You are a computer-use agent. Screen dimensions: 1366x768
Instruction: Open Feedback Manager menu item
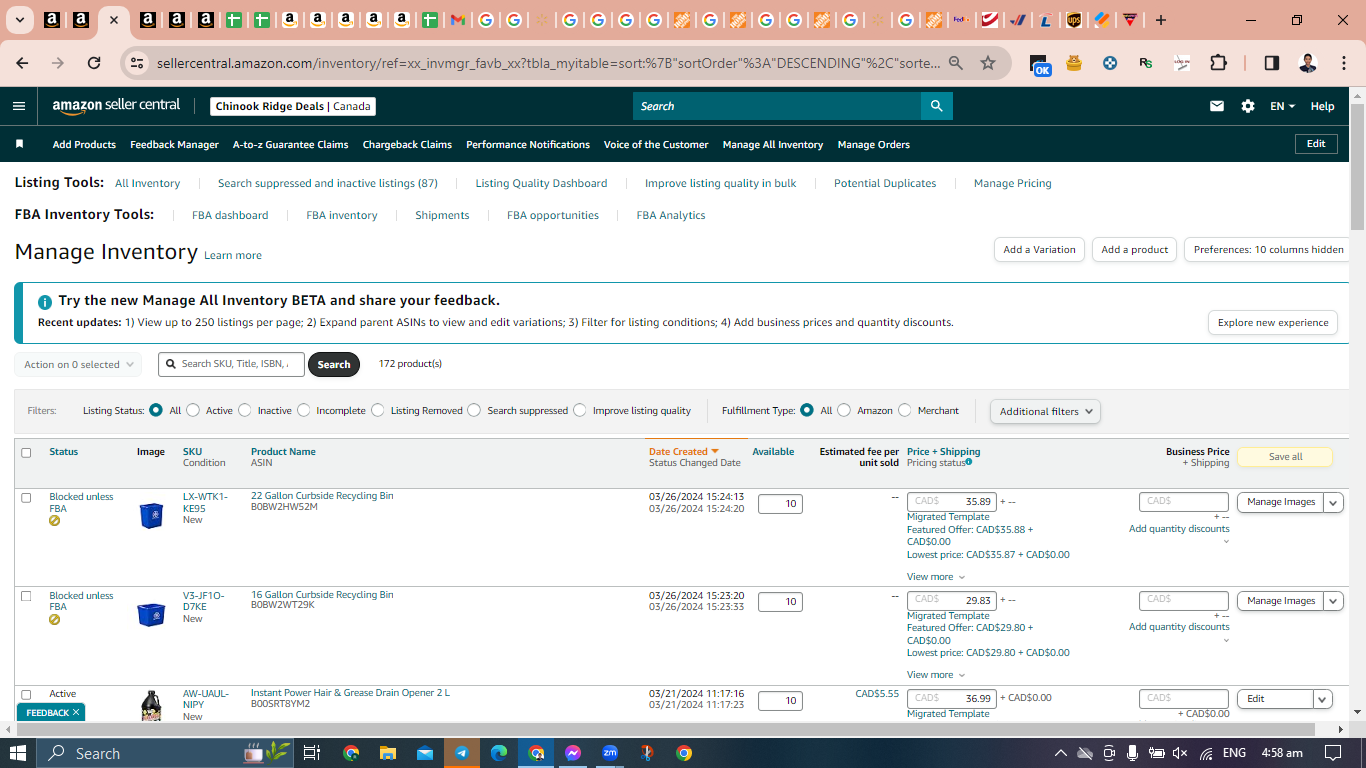coord(174,144)
